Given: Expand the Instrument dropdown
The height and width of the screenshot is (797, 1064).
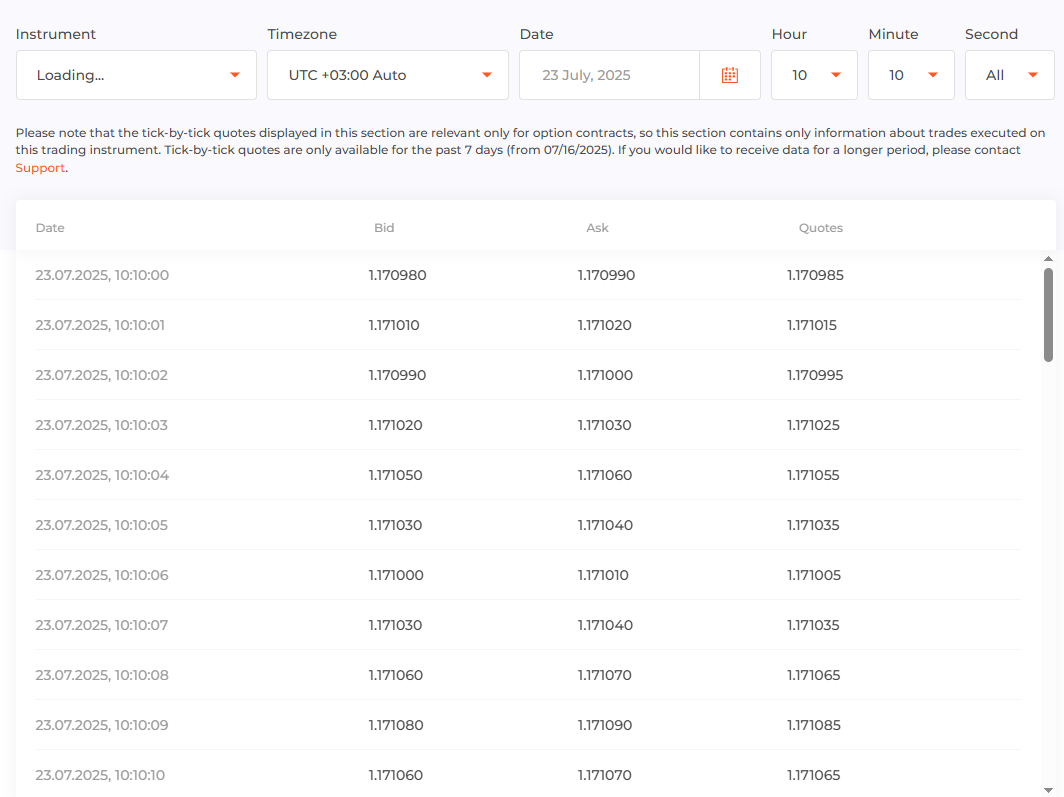Looking at the screenshot, I should (136, 75).
